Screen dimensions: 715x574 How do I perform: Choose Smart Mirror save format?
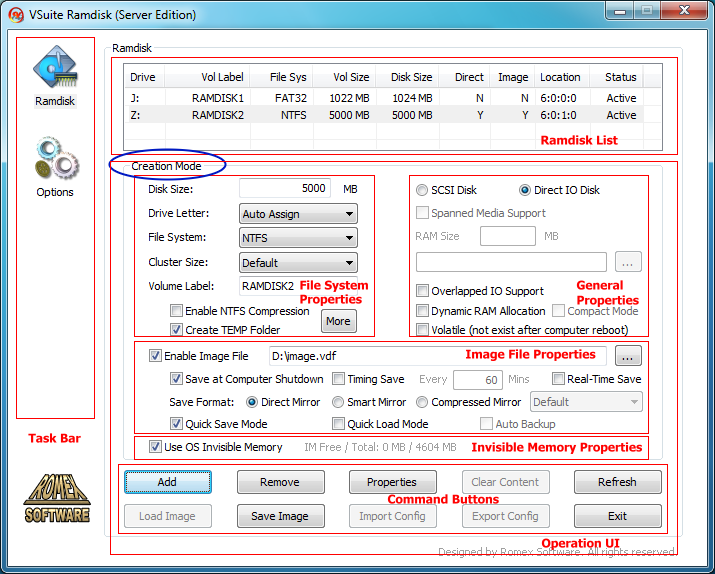[338, 402]
